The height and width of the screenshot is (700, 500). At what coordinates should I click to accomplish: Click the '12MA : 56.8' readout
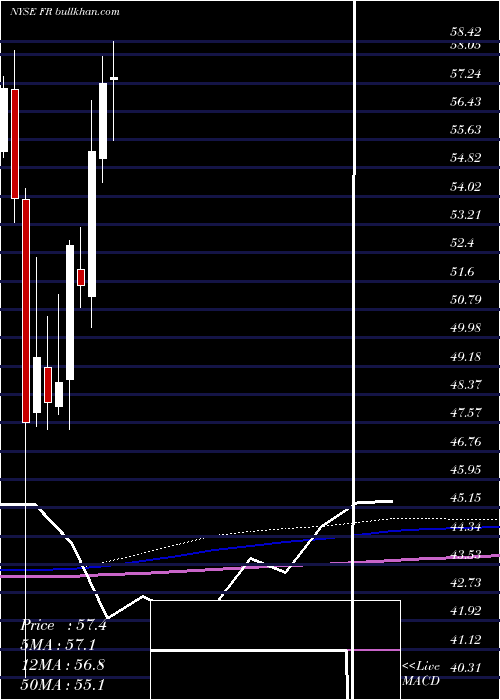(62, 665)
